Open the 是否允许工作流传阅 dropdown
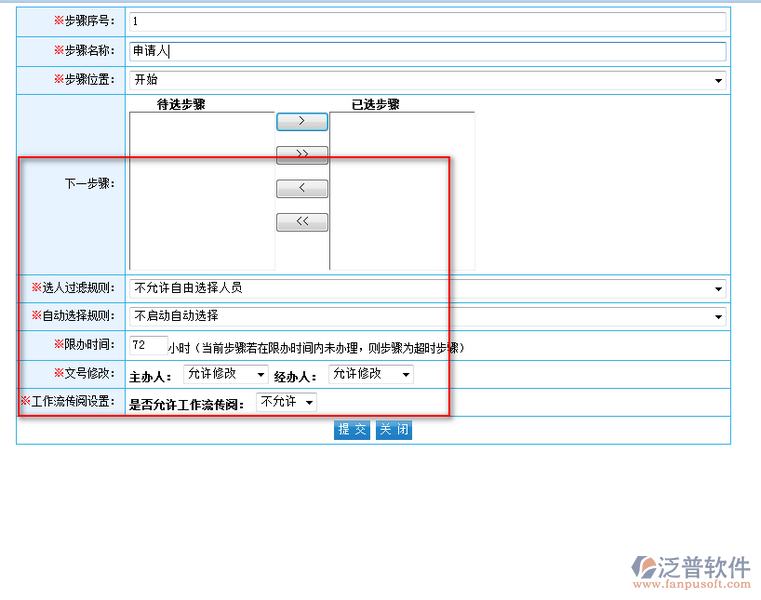This screenshot has height=600, width=761. [286, 402]
